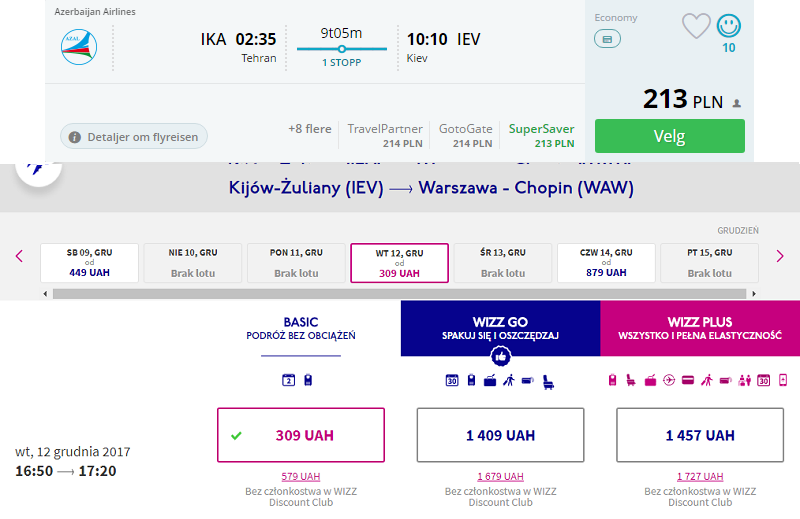Image resolution: width=800 pixels, height=519 pixels.
Task: Click the WIZZ GO fare header
Action: tap(501, 328)
